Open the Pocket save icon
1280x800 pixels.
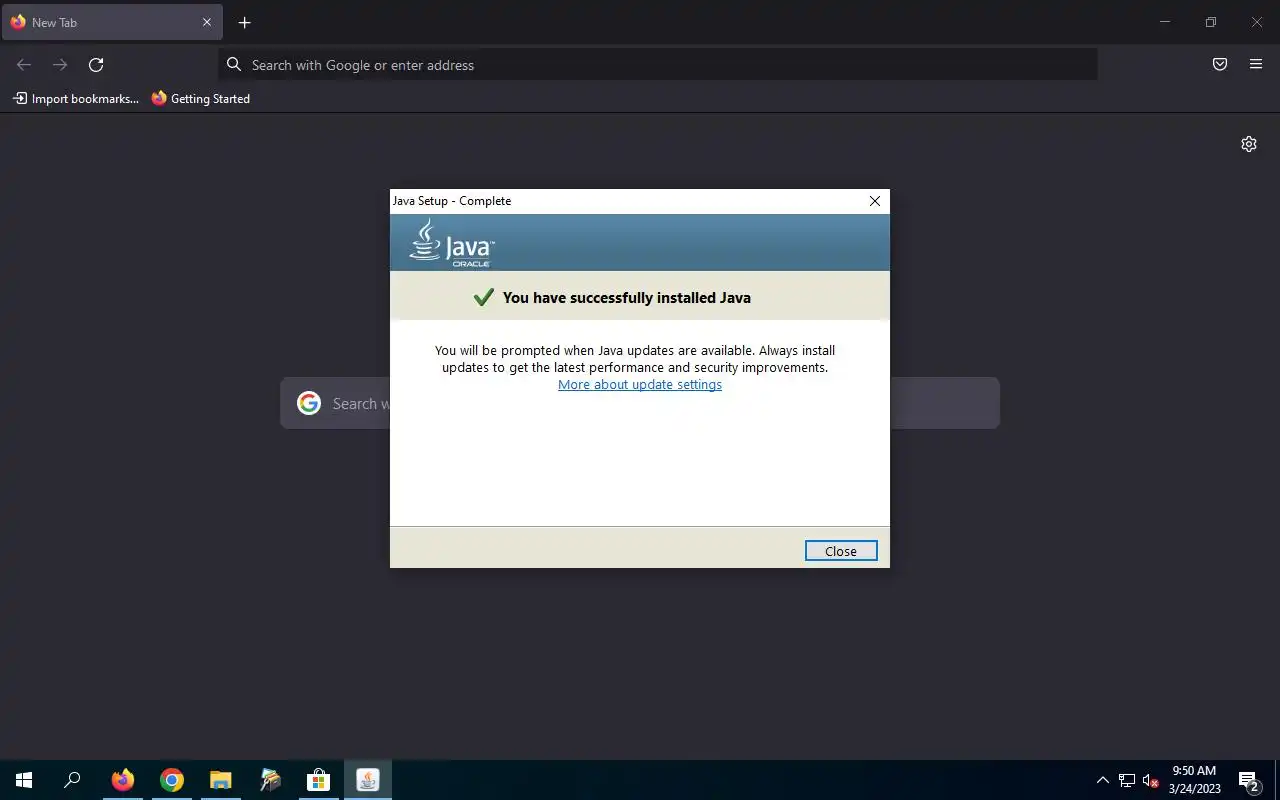[x=1220, y=65]
